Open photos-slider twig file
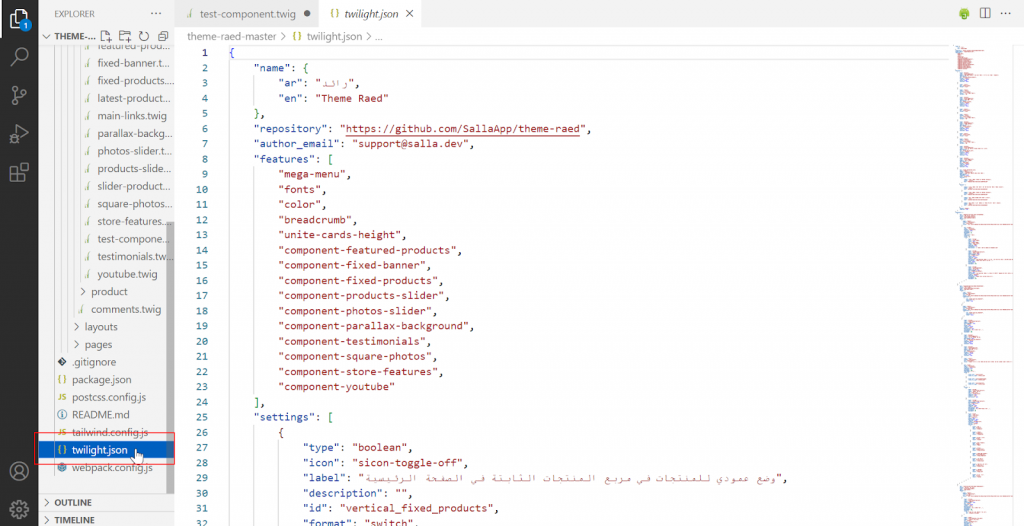1024x526 pixels. tap(135, 151)
